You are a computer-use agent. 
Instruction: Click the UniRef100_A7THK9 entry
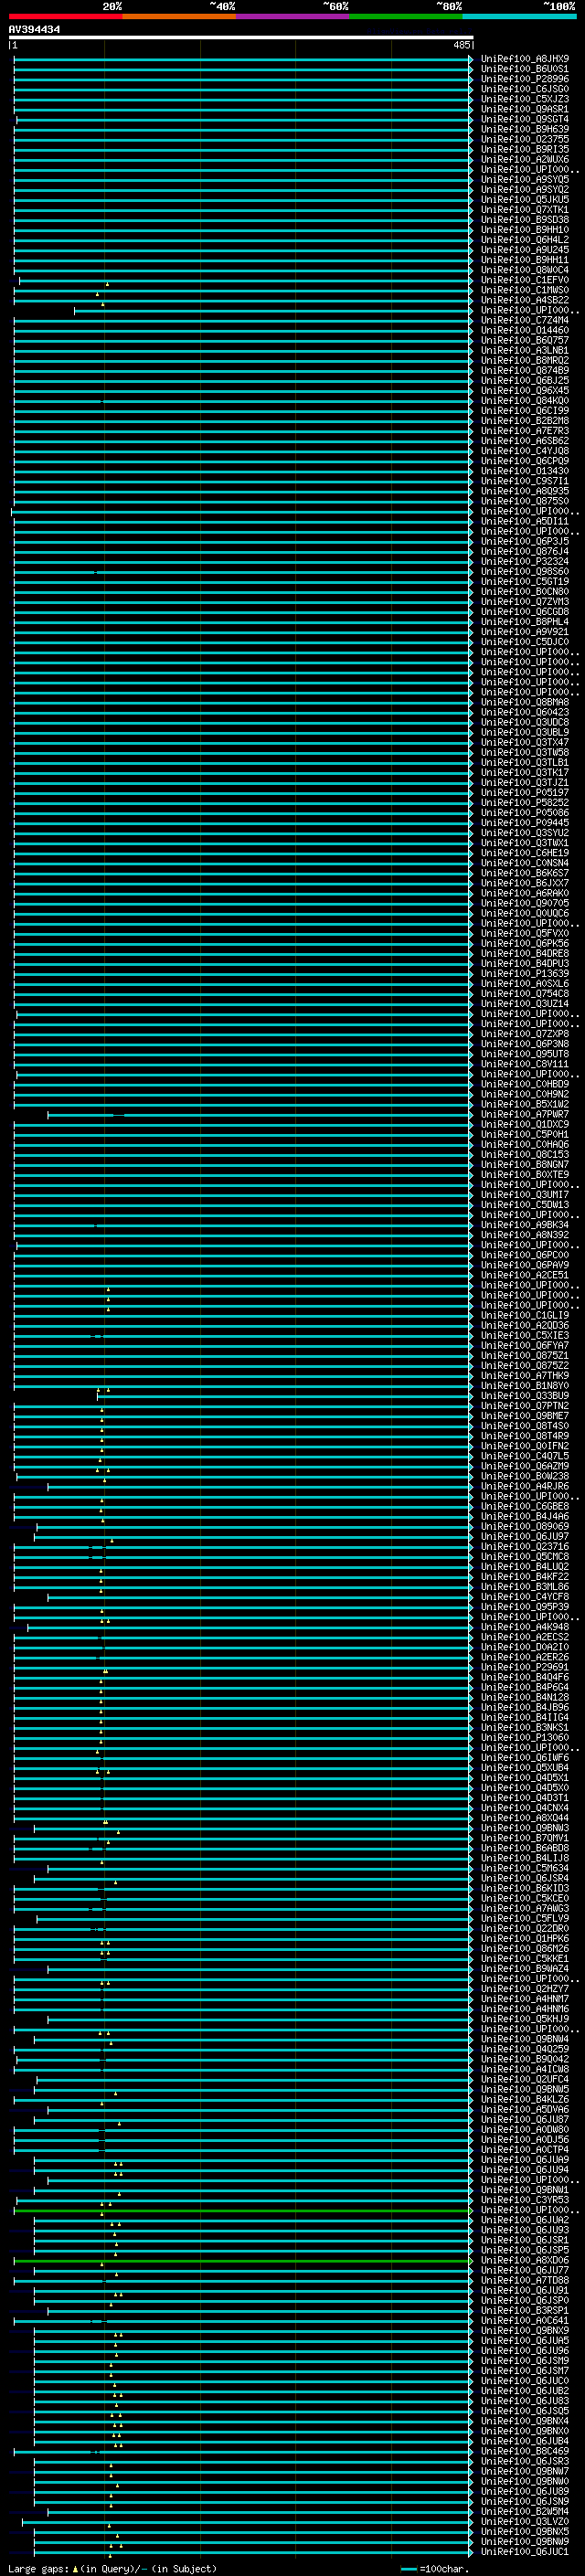(525, 1376)
